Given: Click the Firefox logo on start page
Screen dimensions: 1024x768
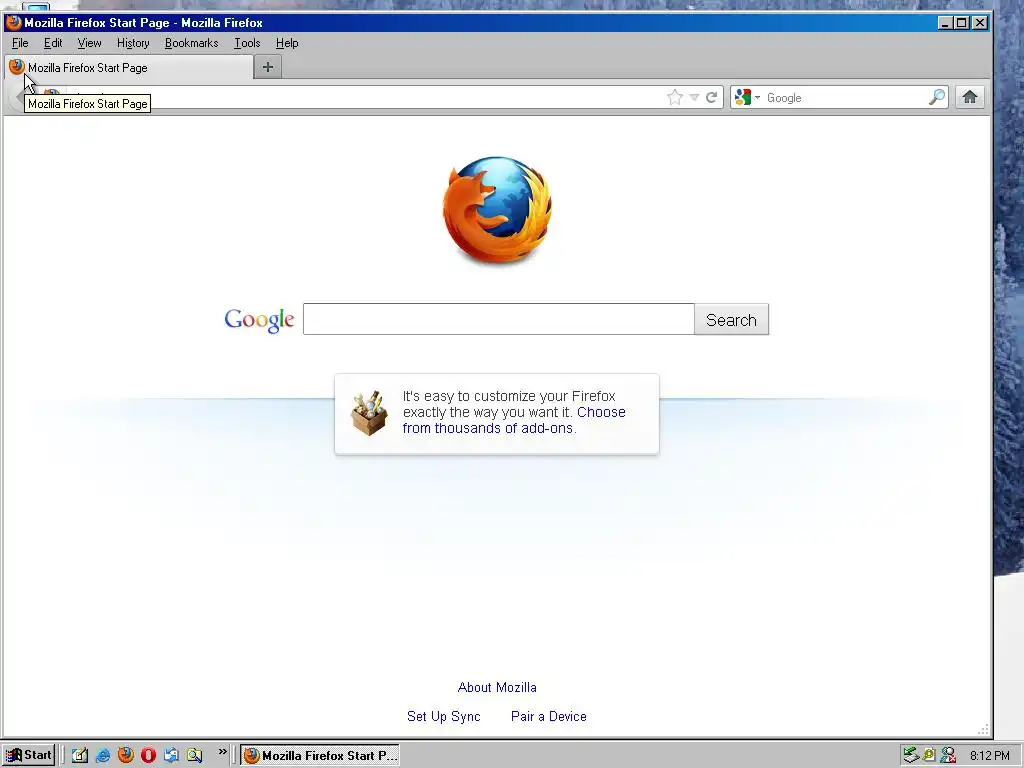Looking at the screenshot, I should [497, 210].
